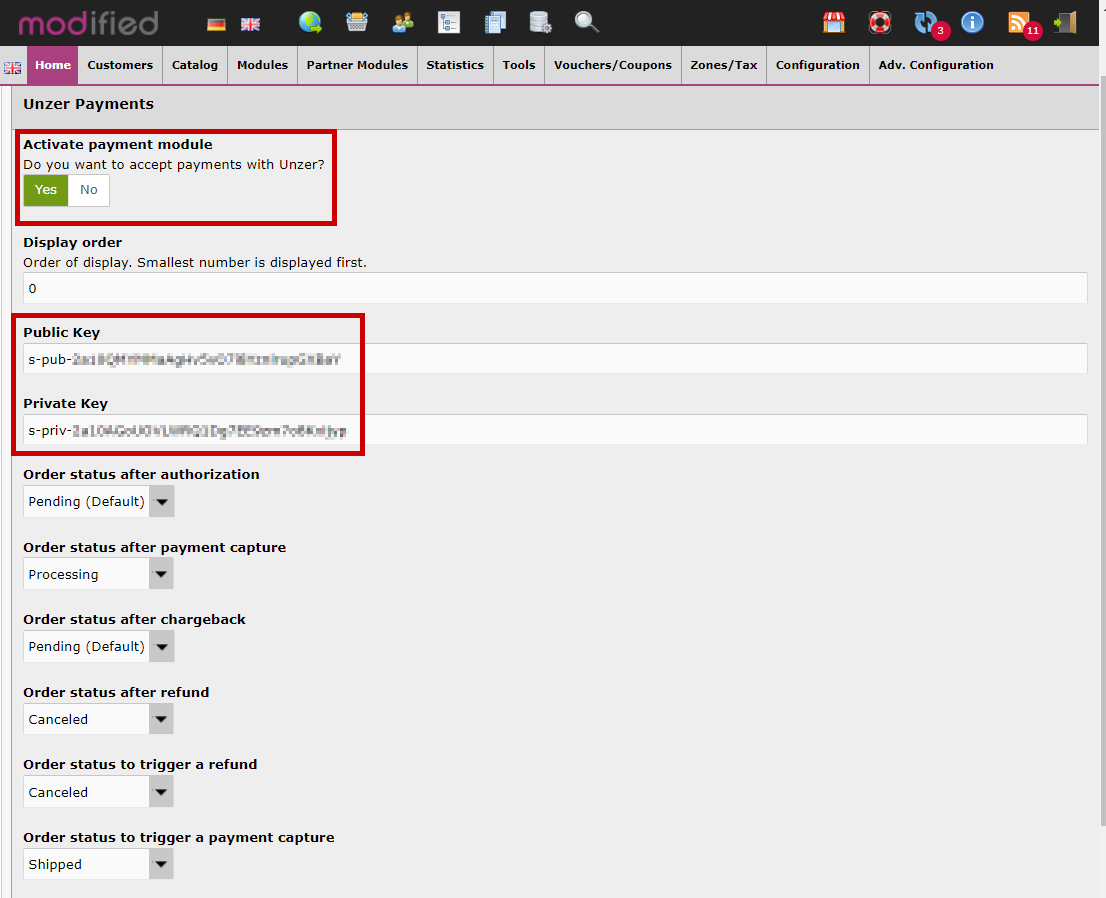The image size is (1106, 898).
Task: Click the 'Display order' label
Action: (73, 243)
